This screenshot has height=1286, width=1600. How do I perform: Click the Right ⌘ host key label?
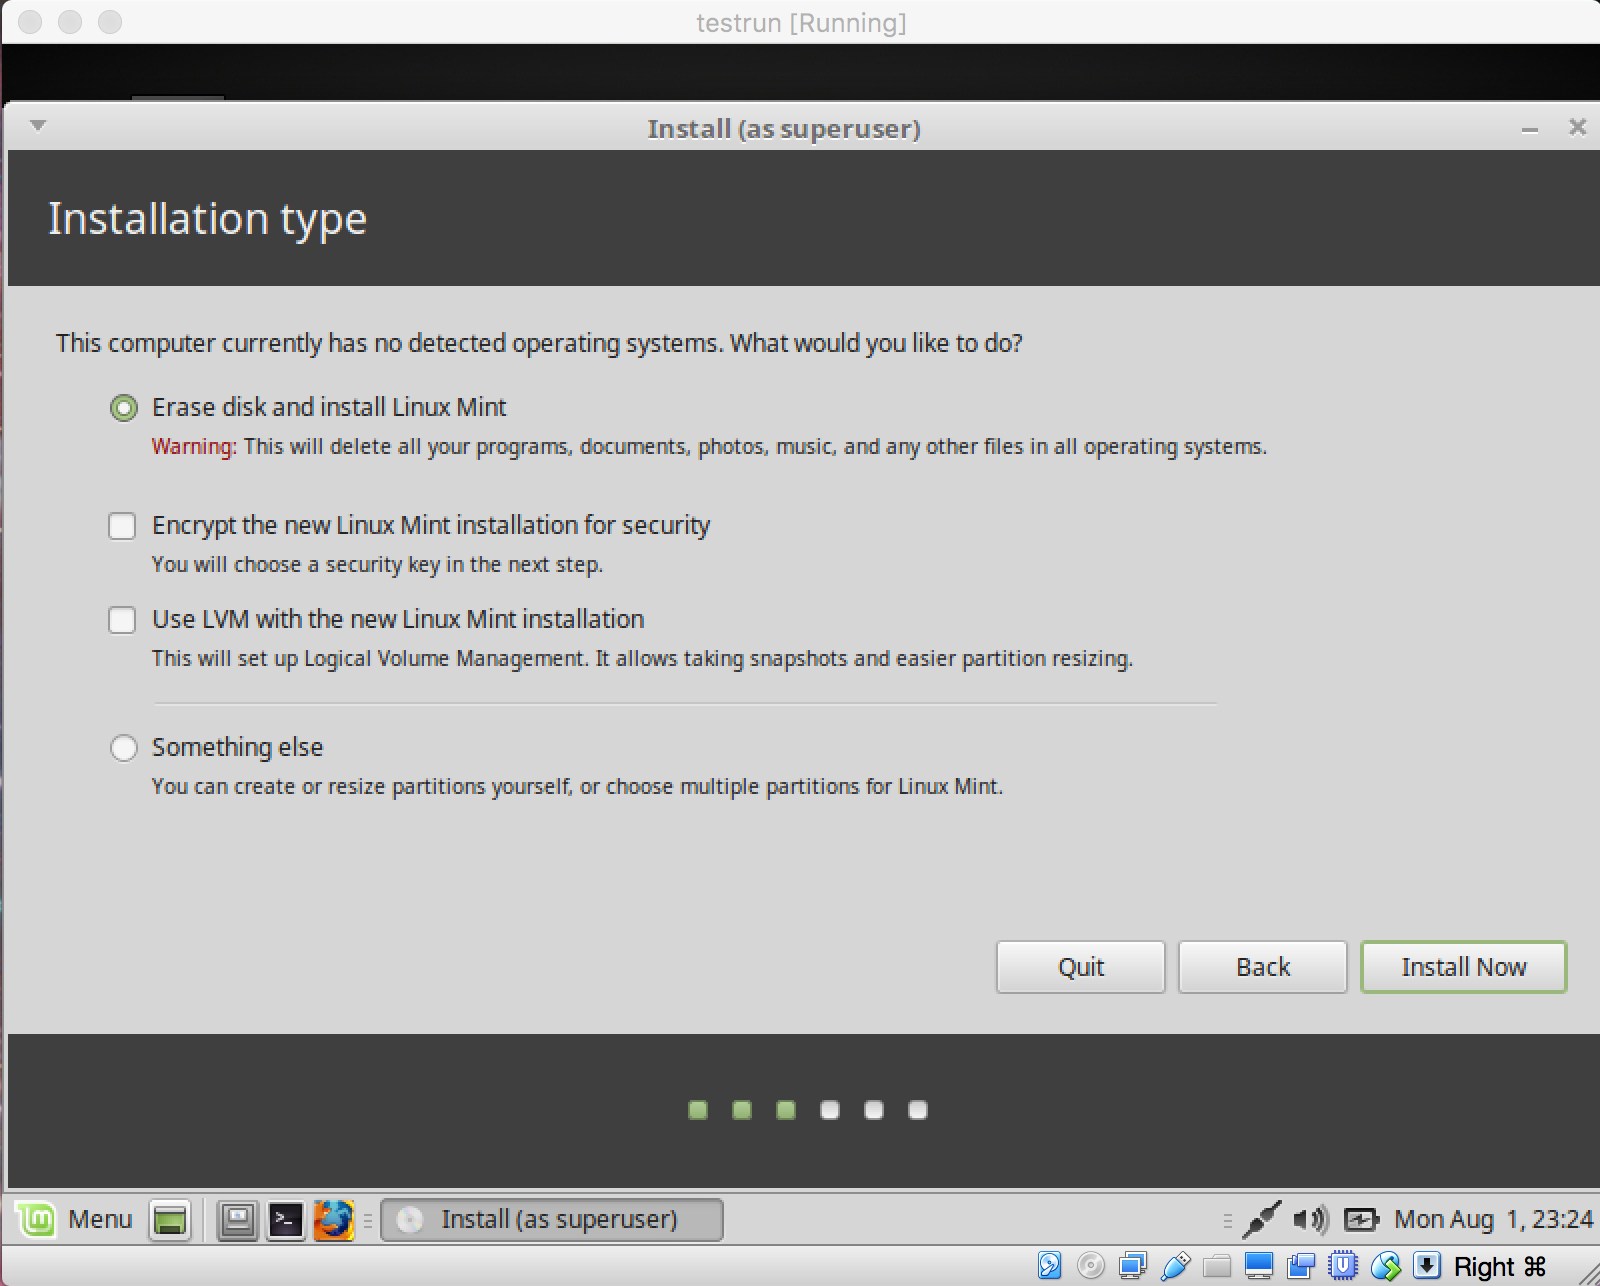pos(1500,1266)
